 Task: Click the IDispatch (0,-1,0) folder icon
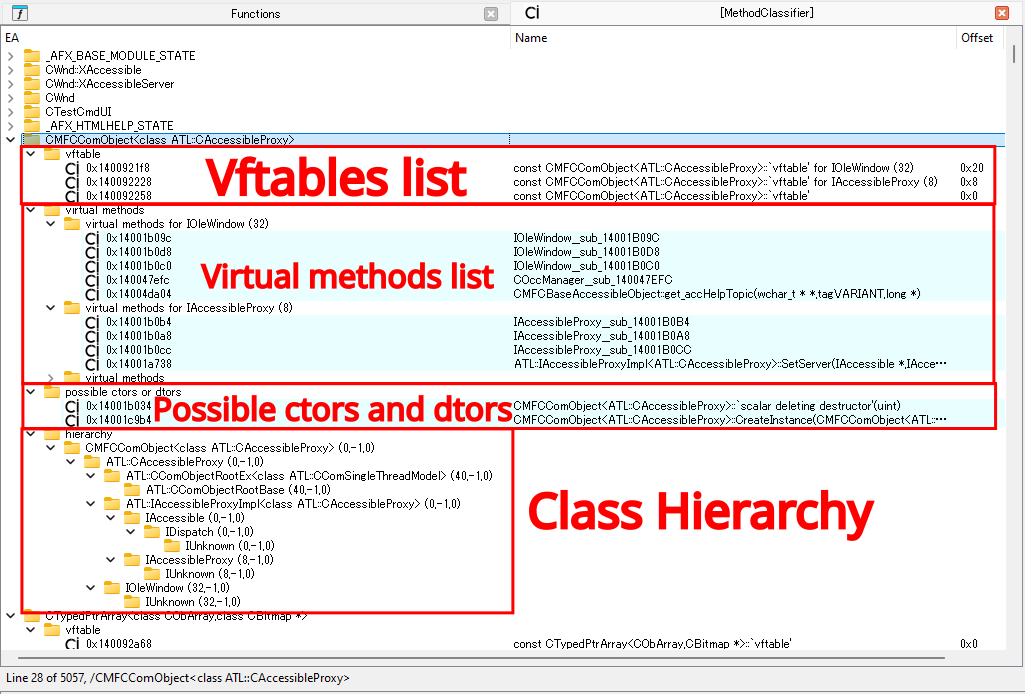click(x=152, y=532)
